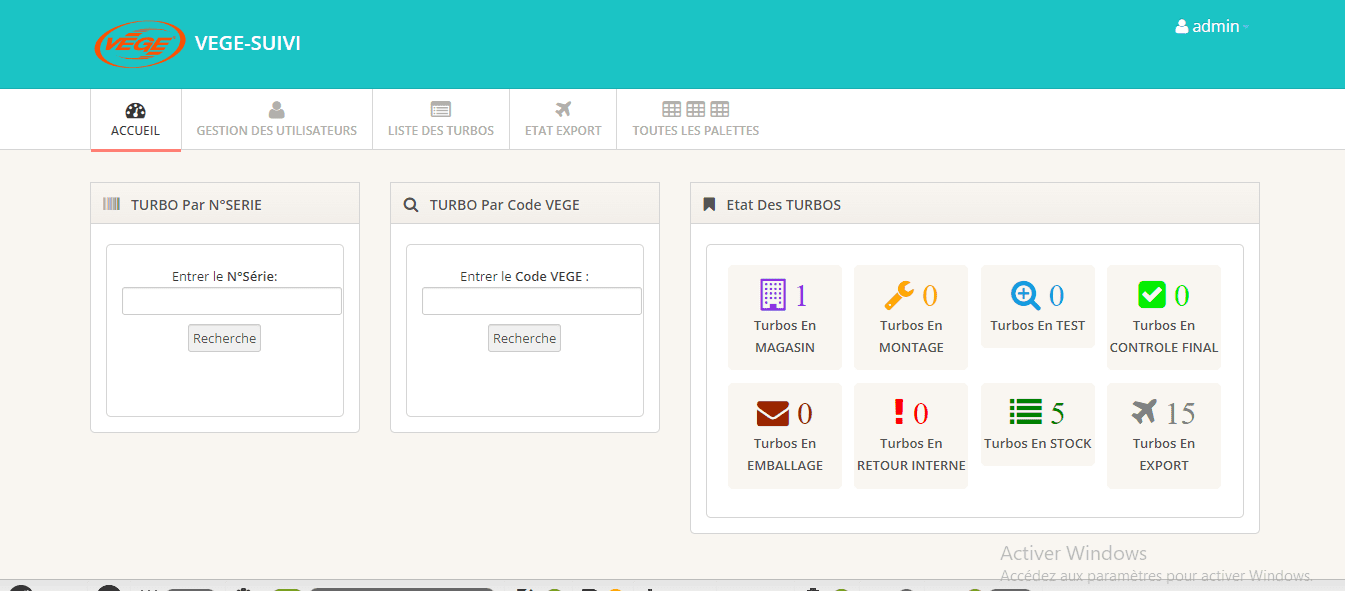Click the table grid icons of Toutes les Palettes
1345x591 pixels.
[x=696, y=109]
